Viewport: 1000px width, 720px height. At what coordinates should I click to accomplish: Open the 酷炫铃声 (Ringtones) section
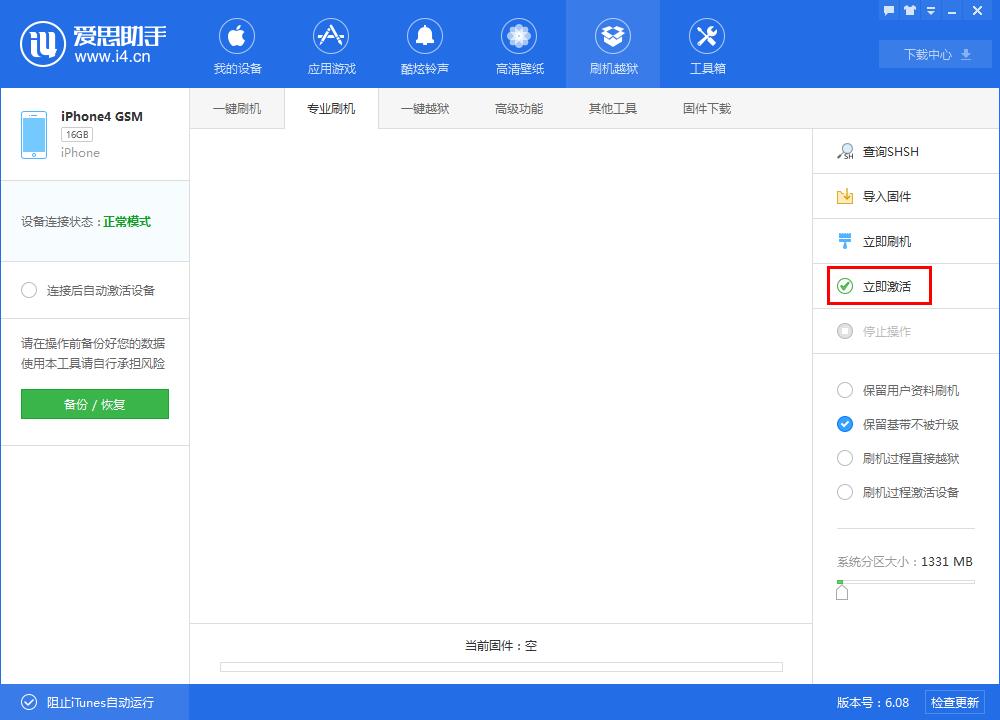pyautogui.click(x=425, y=44)
